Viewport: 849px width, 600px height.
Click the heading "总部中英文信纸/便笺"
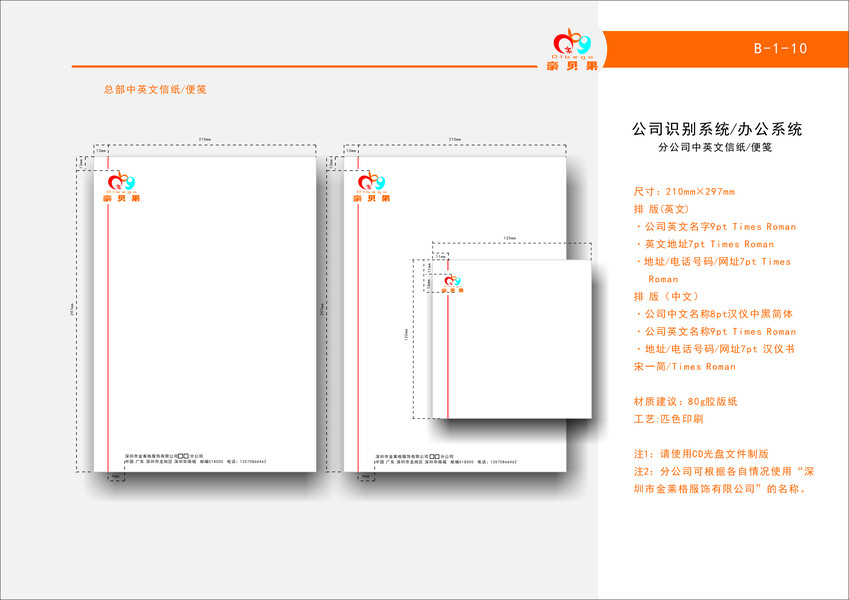click(x=155, y=89)
